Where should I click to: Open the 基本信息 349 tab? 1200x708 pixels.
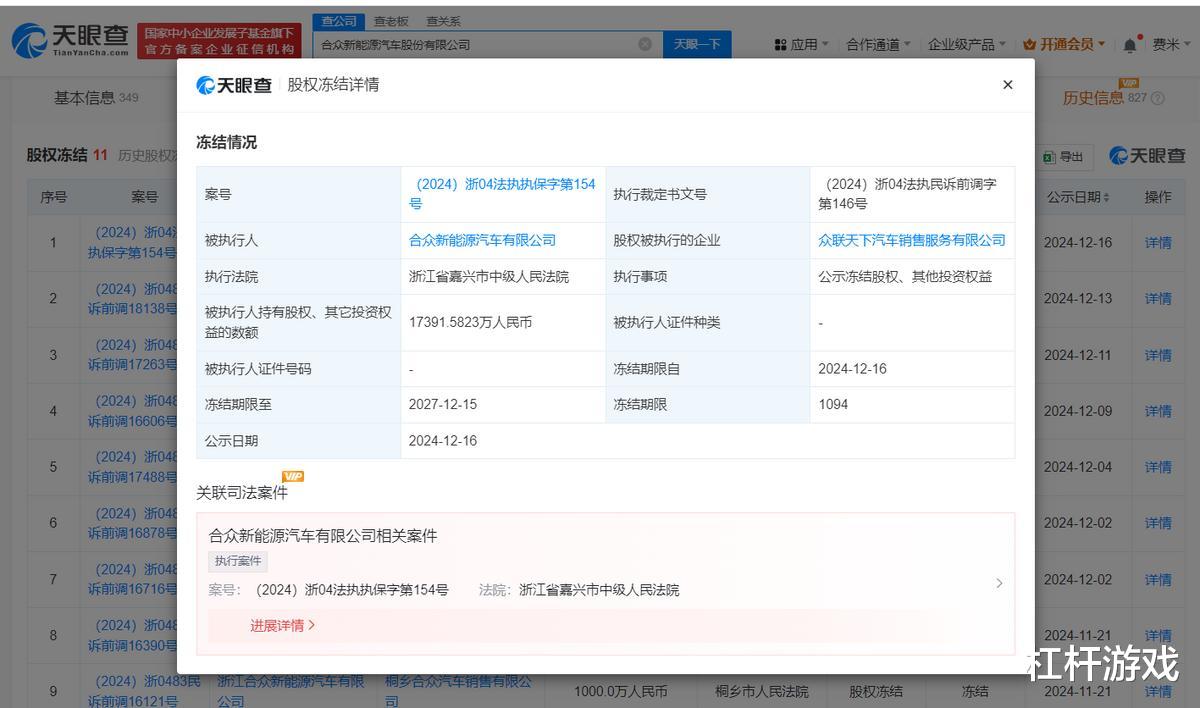96,97
